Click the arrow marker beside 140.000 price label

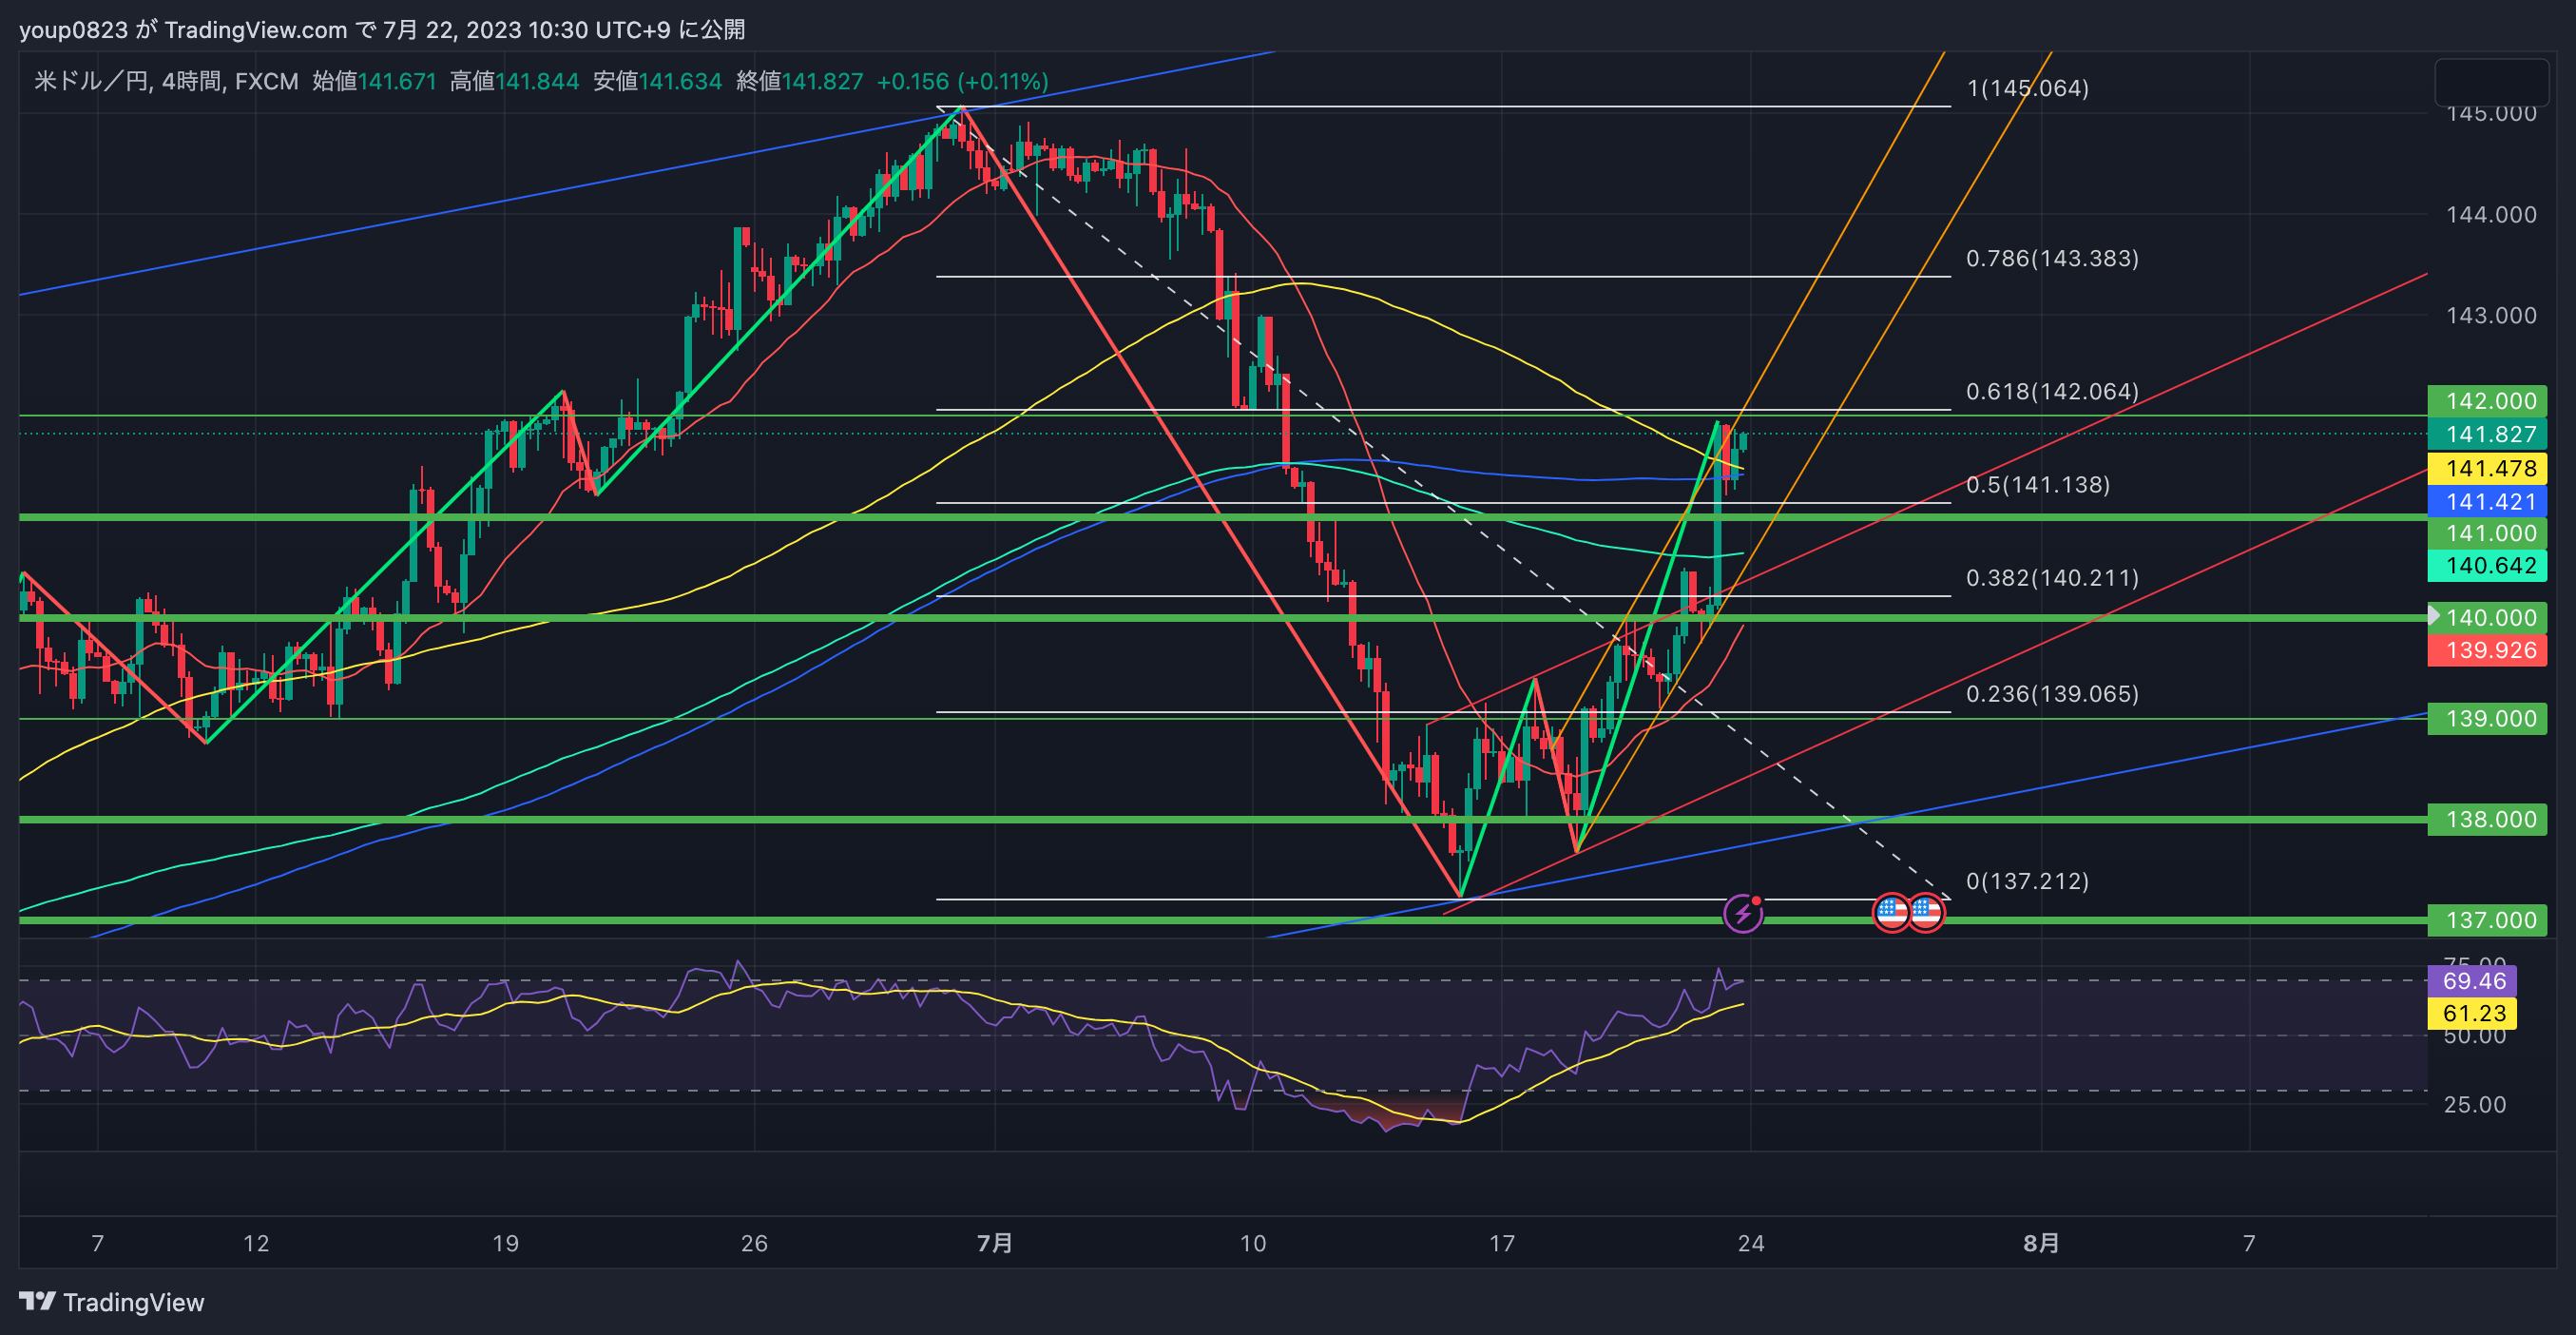(2434, 616)
